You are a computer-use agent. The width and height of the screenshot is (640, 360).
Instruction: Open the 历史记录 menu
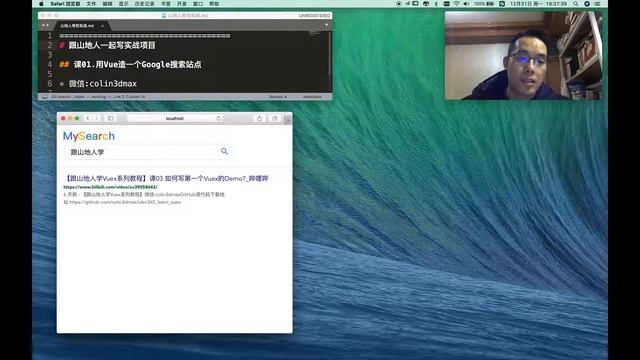tap(144, 4)
